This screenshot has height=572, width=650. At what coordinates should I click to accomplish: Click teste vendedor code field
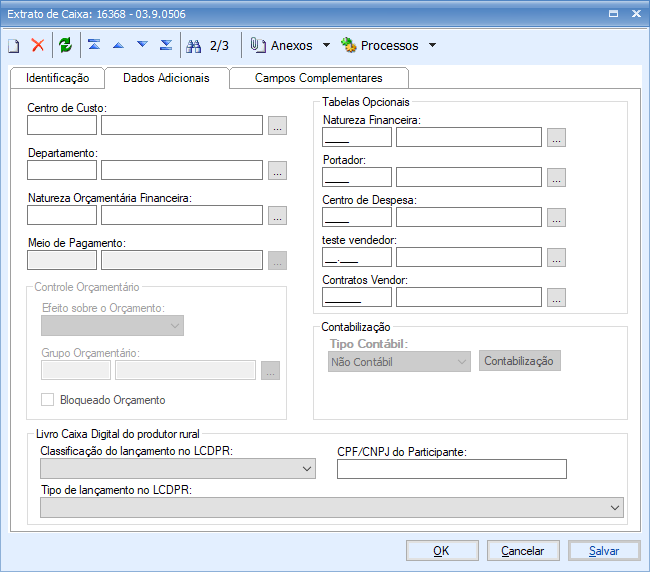point(357,257)
